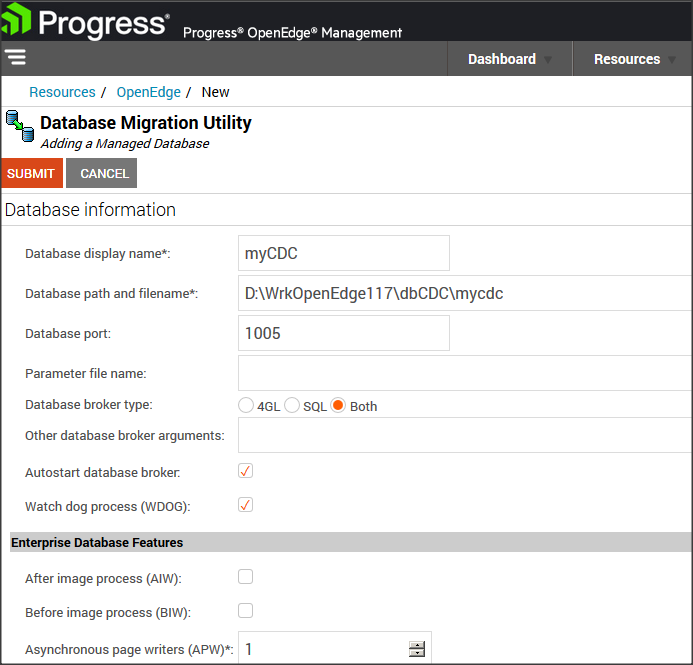The height and width of the screenshot is (665, 693).
Task: Click the New breadcrumb text
Action: click(x=215, y=92)
